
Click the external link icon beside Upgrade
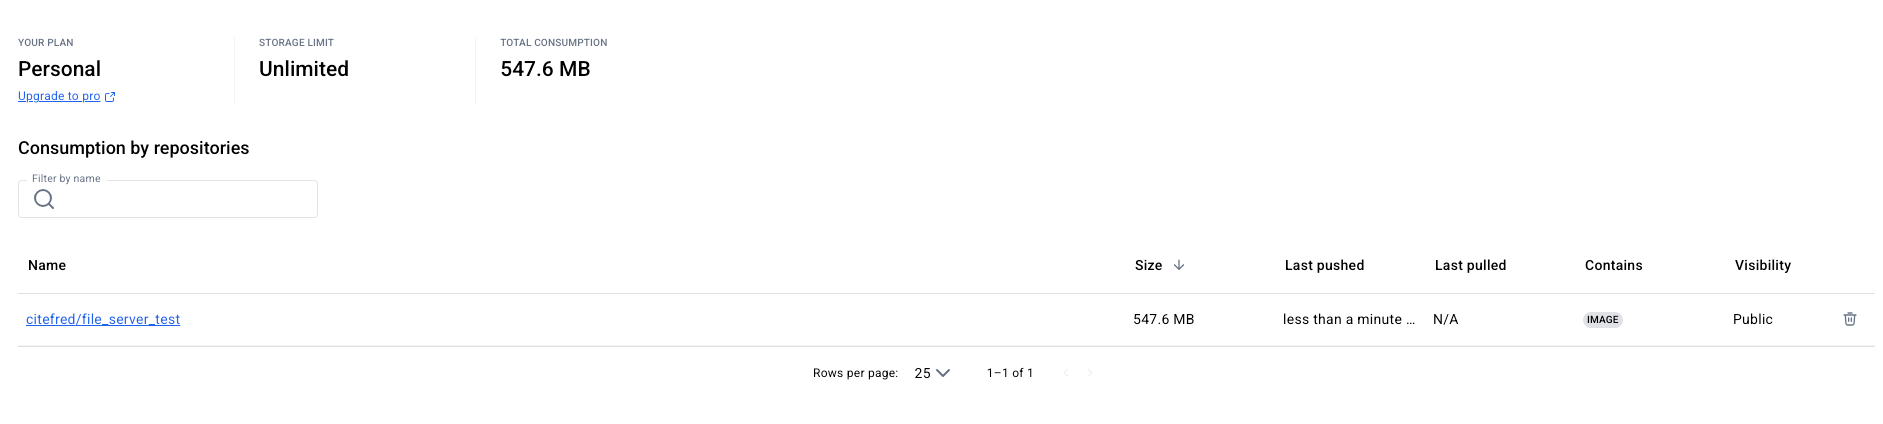click(110, 97)
